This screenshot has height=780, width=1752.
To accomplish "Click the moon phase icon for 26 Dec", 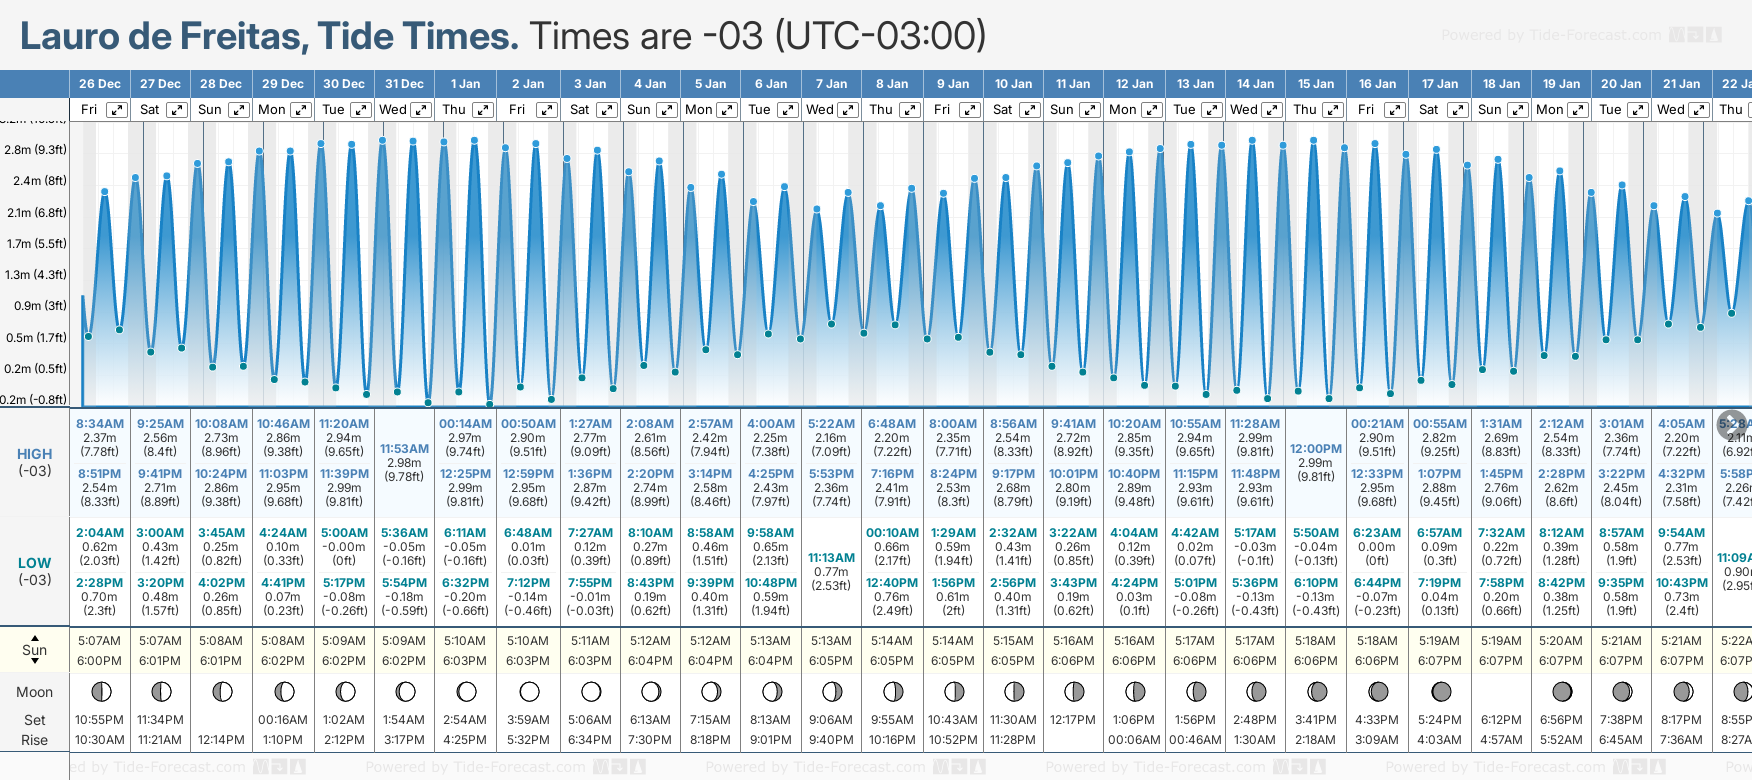I will coord(100,692).
